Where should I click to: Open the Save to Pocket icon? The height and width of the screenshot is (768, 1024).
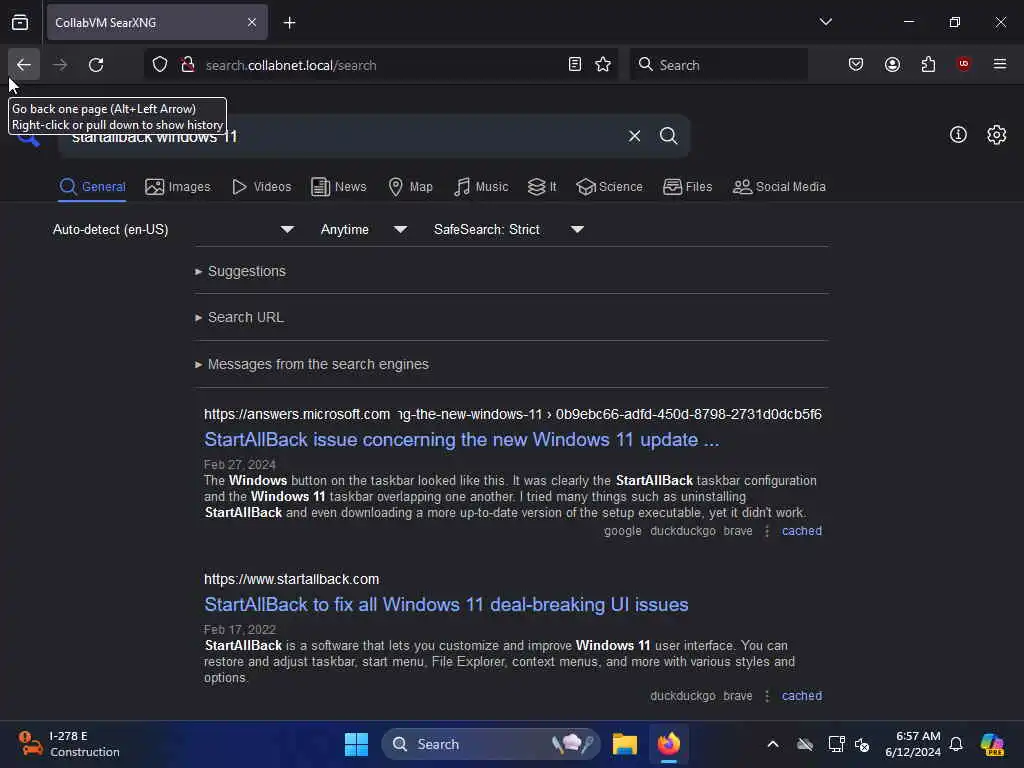coord(856,65)
